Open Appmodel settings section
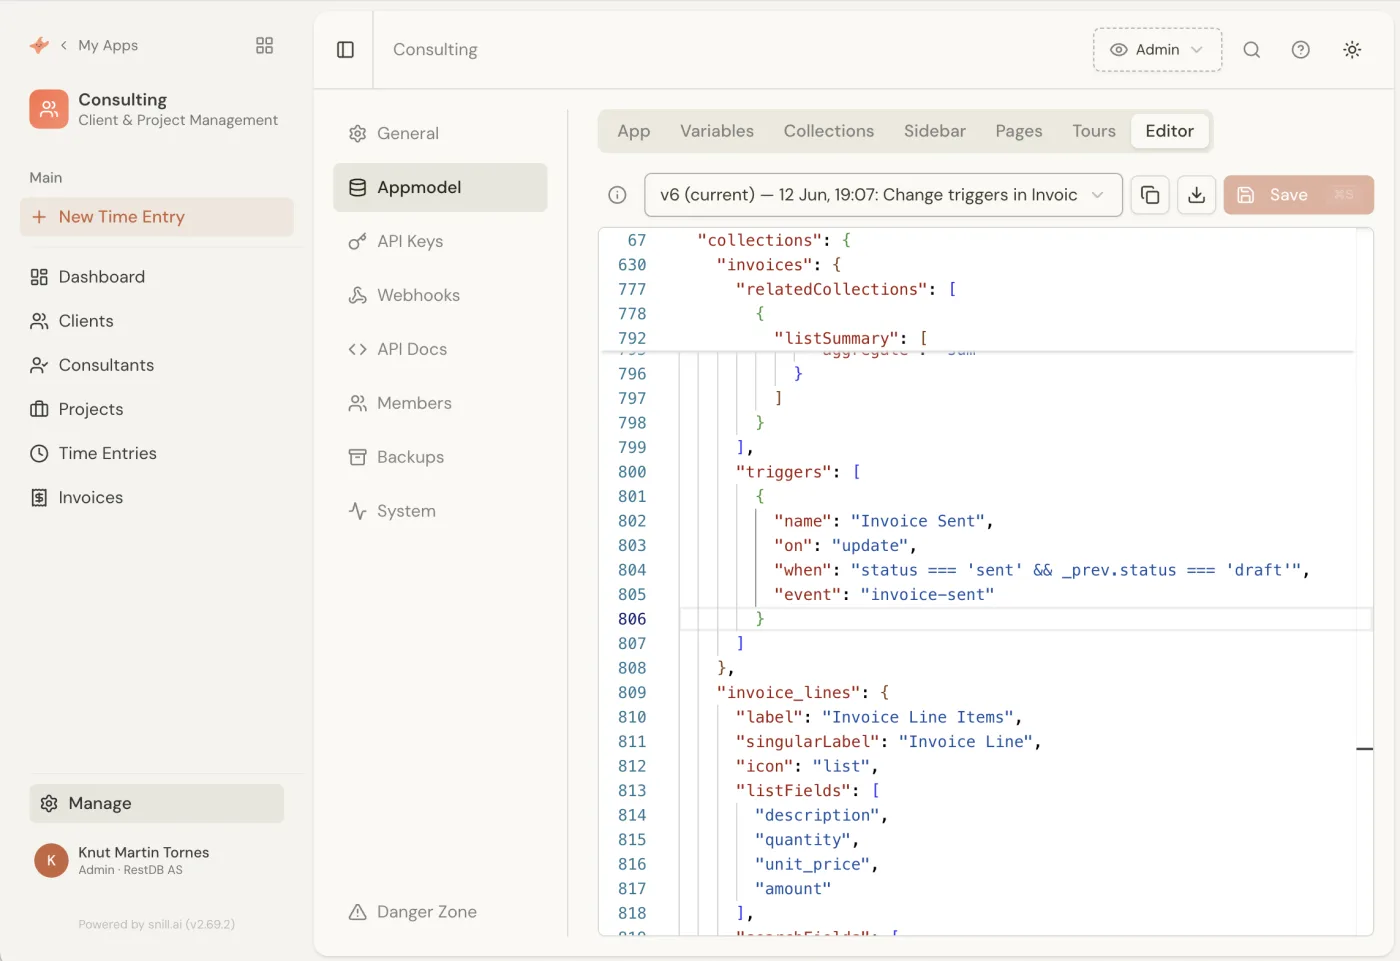Screen dimensions: 1400x961 [x=440, y=187]
